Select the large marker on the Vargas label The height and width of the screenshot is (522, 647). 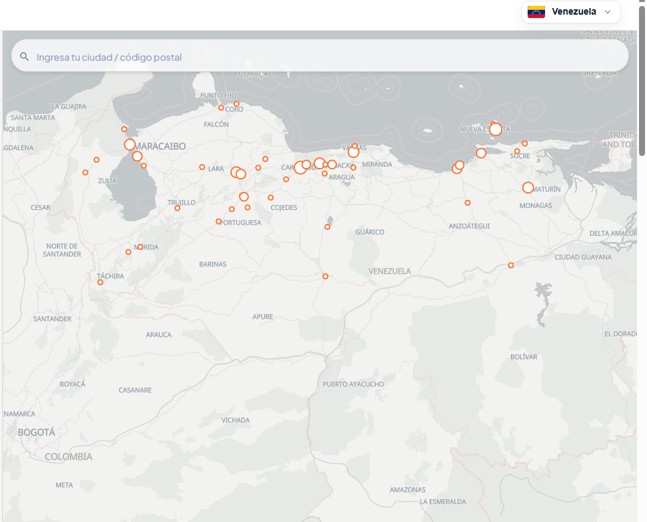[353, 152]
